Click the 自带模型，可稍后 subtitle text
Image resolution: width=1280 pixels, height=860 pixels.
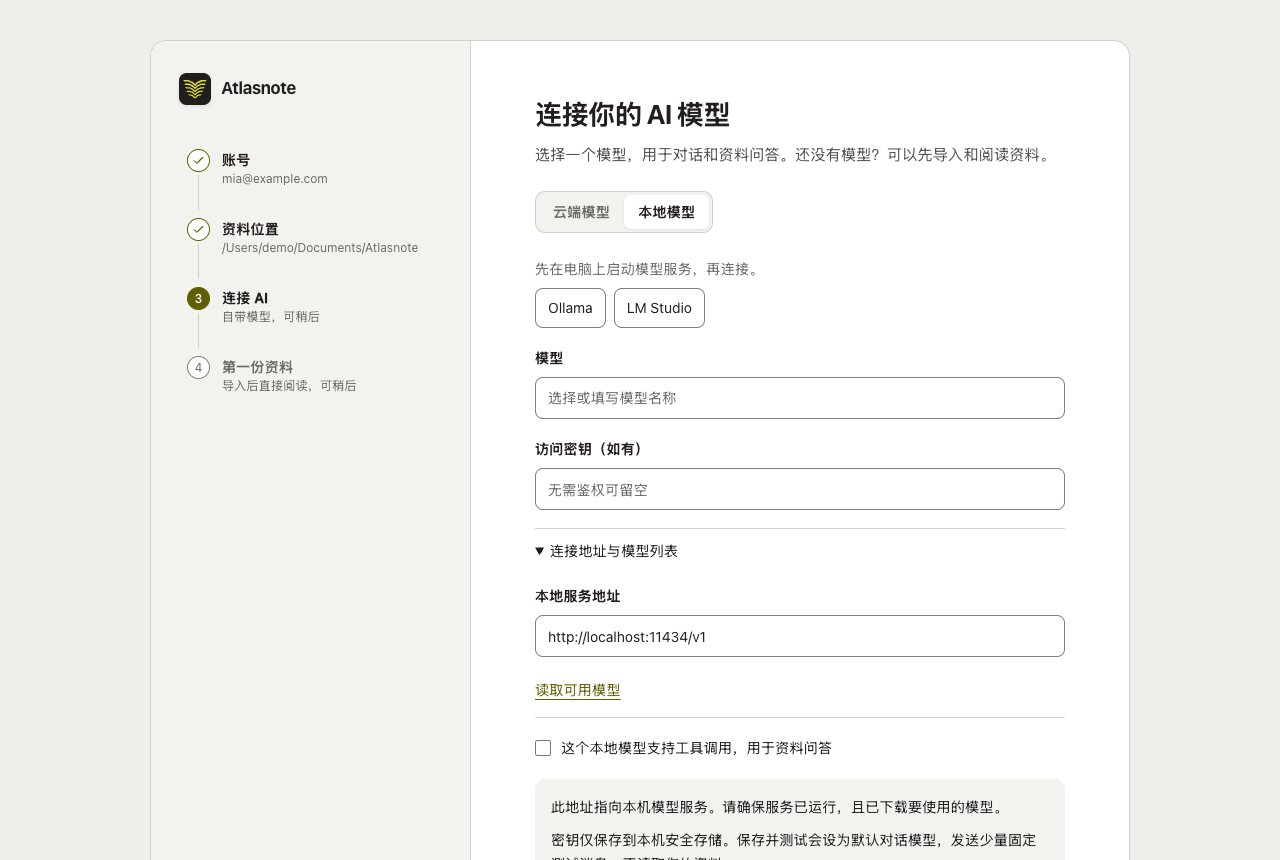pos(271,317)
